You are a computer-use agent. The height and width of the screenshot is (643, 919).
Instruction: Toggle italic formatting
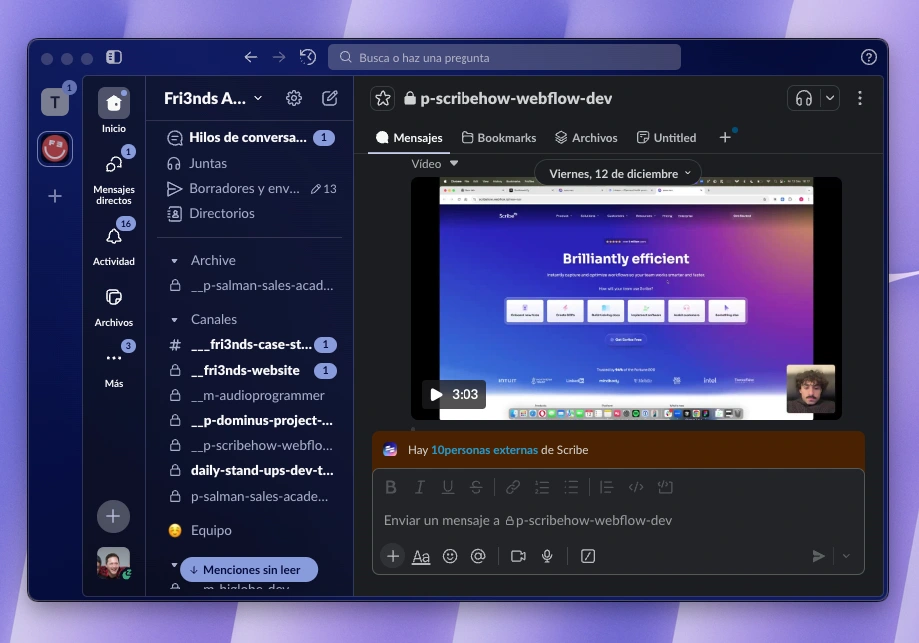click(x=419, y=487)
